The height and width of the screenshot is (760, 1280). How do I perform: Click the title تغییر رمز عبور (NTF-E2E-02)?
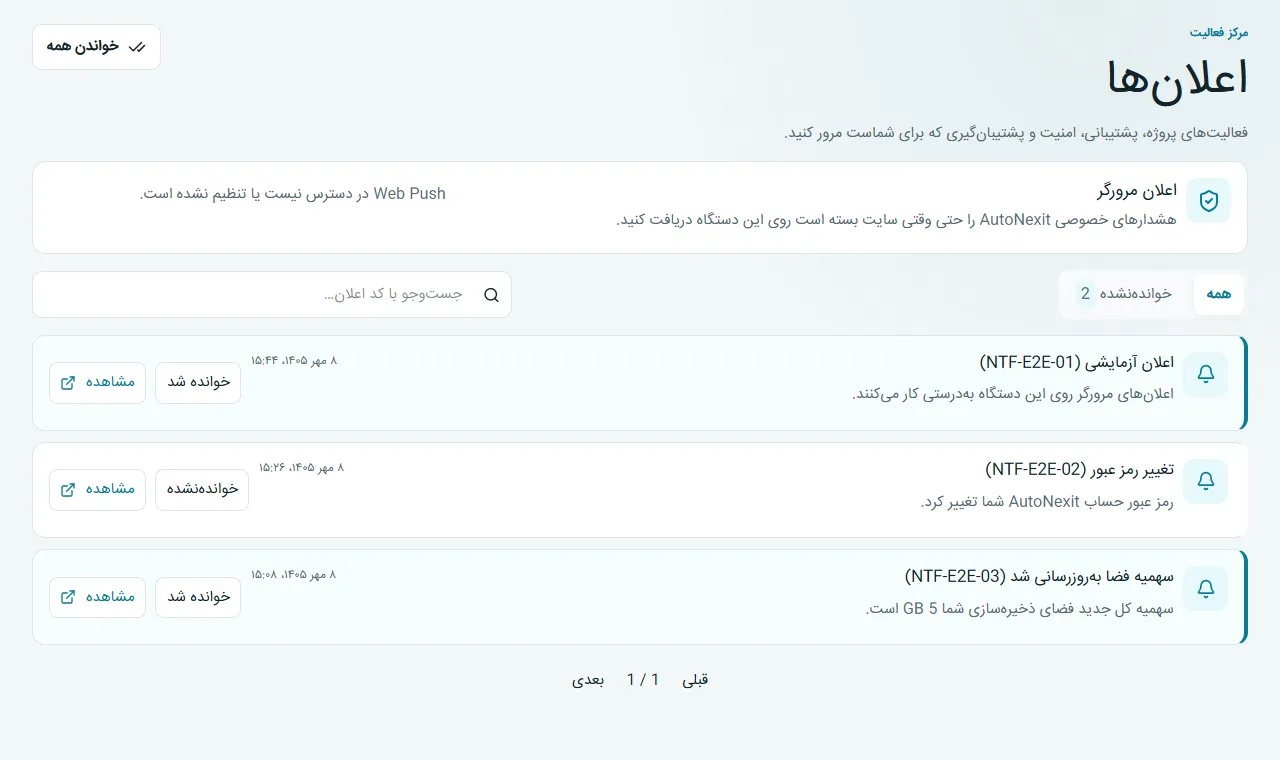click(x=1079, y=469)
